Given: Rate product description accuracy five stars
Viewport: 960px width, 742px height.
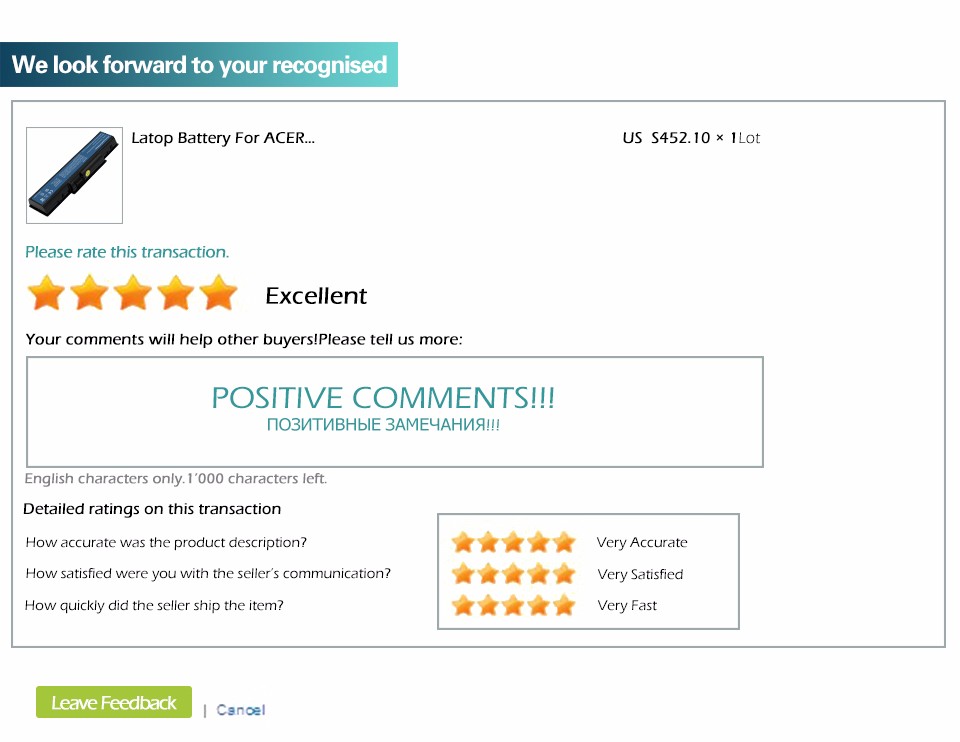Looking at the screenshot, I should click(564, 543).
